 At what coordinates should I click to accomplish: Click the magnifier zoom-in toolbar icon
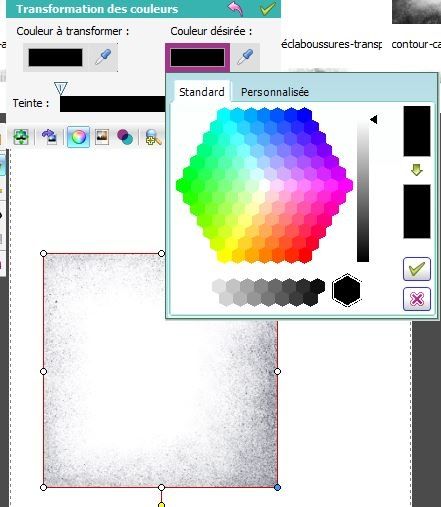coord(153,137)
